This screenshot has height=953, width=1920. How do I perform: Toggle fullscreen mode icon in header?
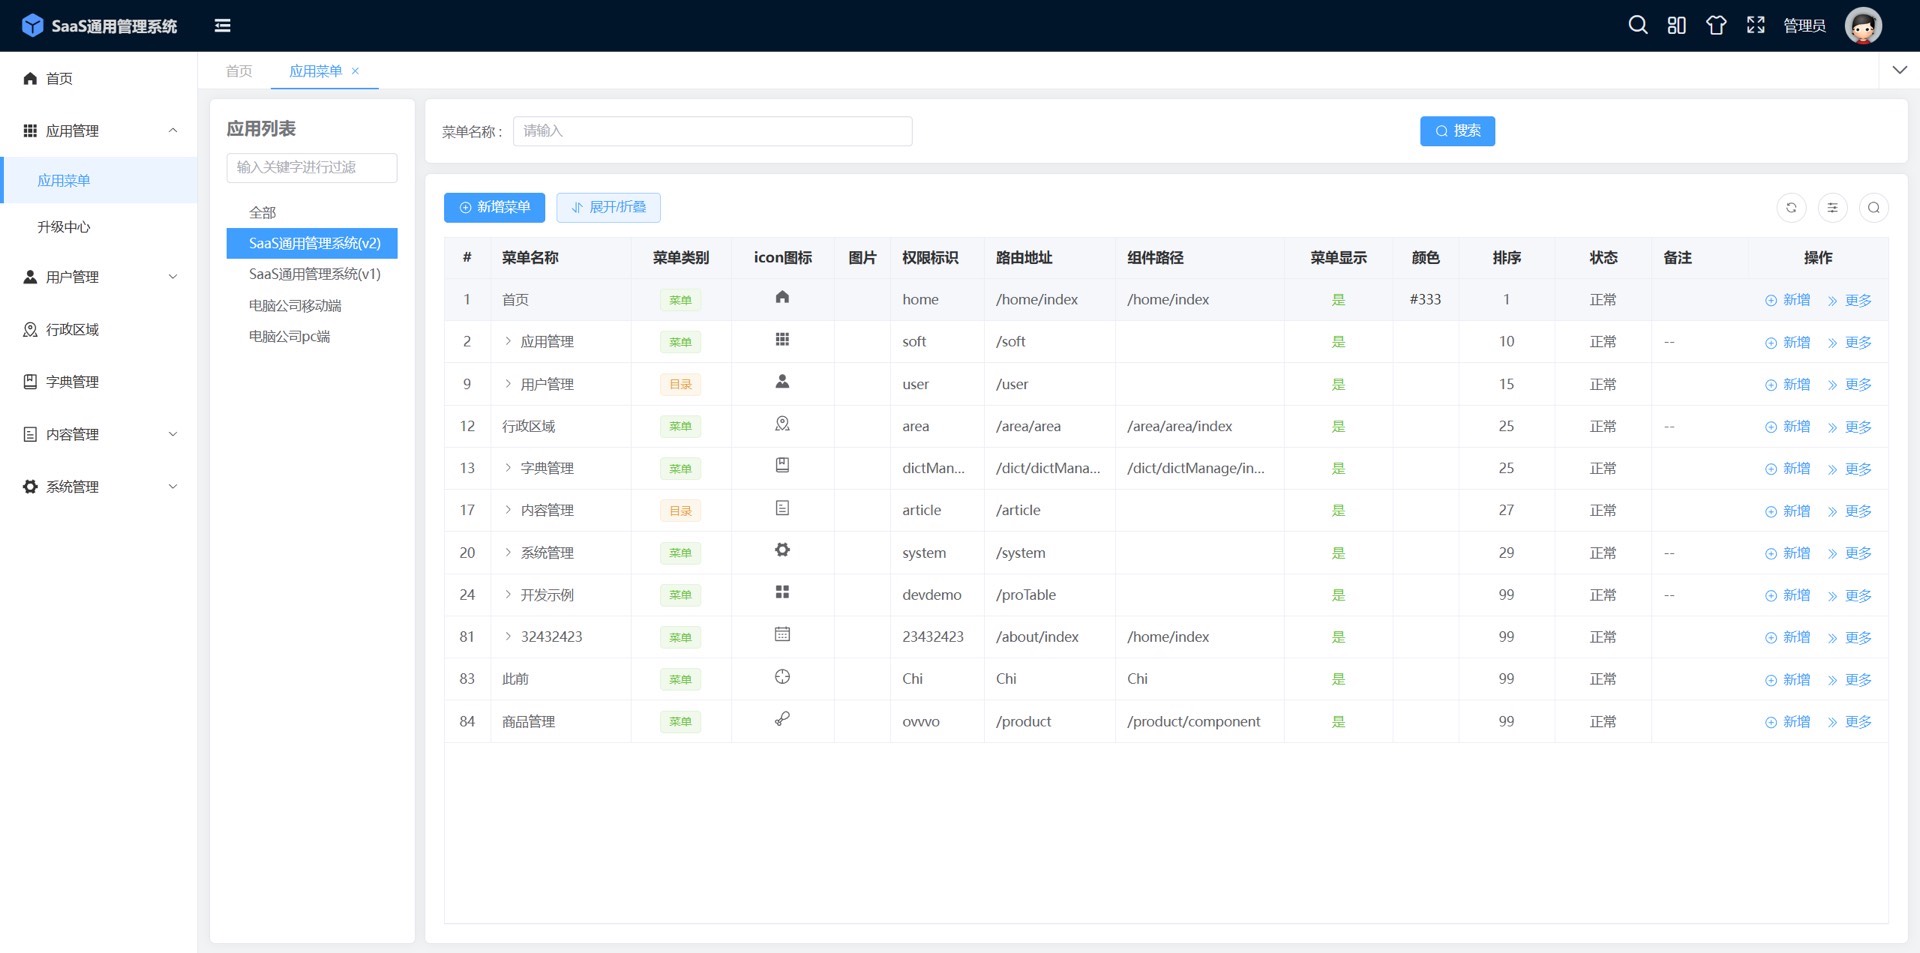(1755, 25)
